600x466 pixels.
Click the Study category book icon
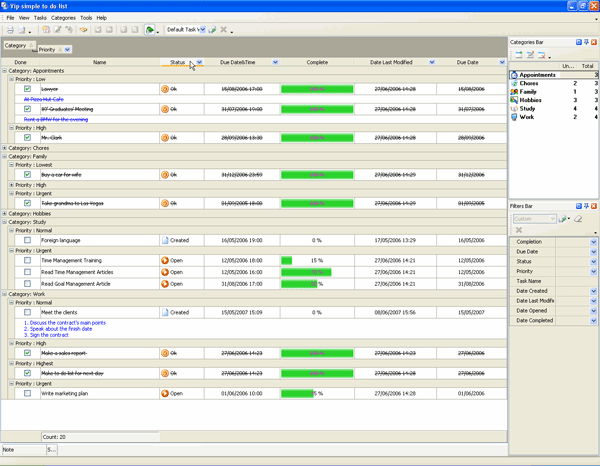click(x=515, y=109)
